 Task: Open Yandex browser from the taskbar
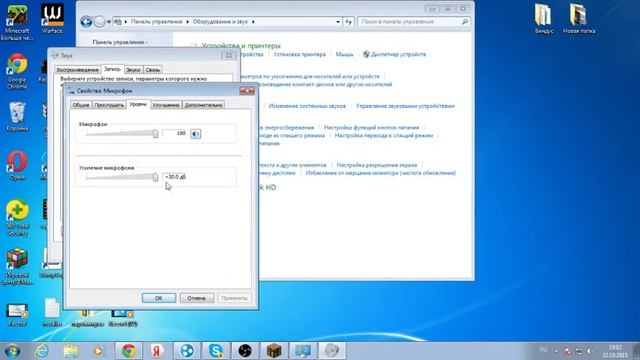point(157,351)
